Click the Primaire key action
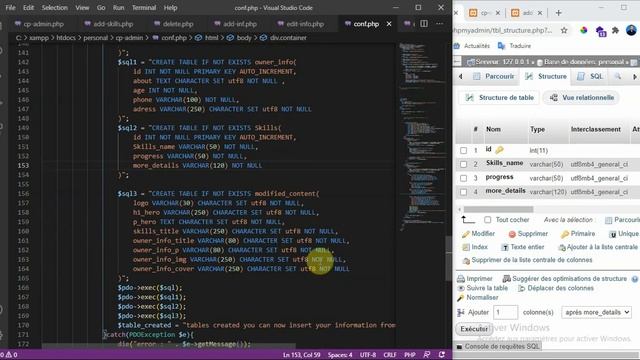The width and height of the screenshot is (640, 360). (x=578, y=234)
